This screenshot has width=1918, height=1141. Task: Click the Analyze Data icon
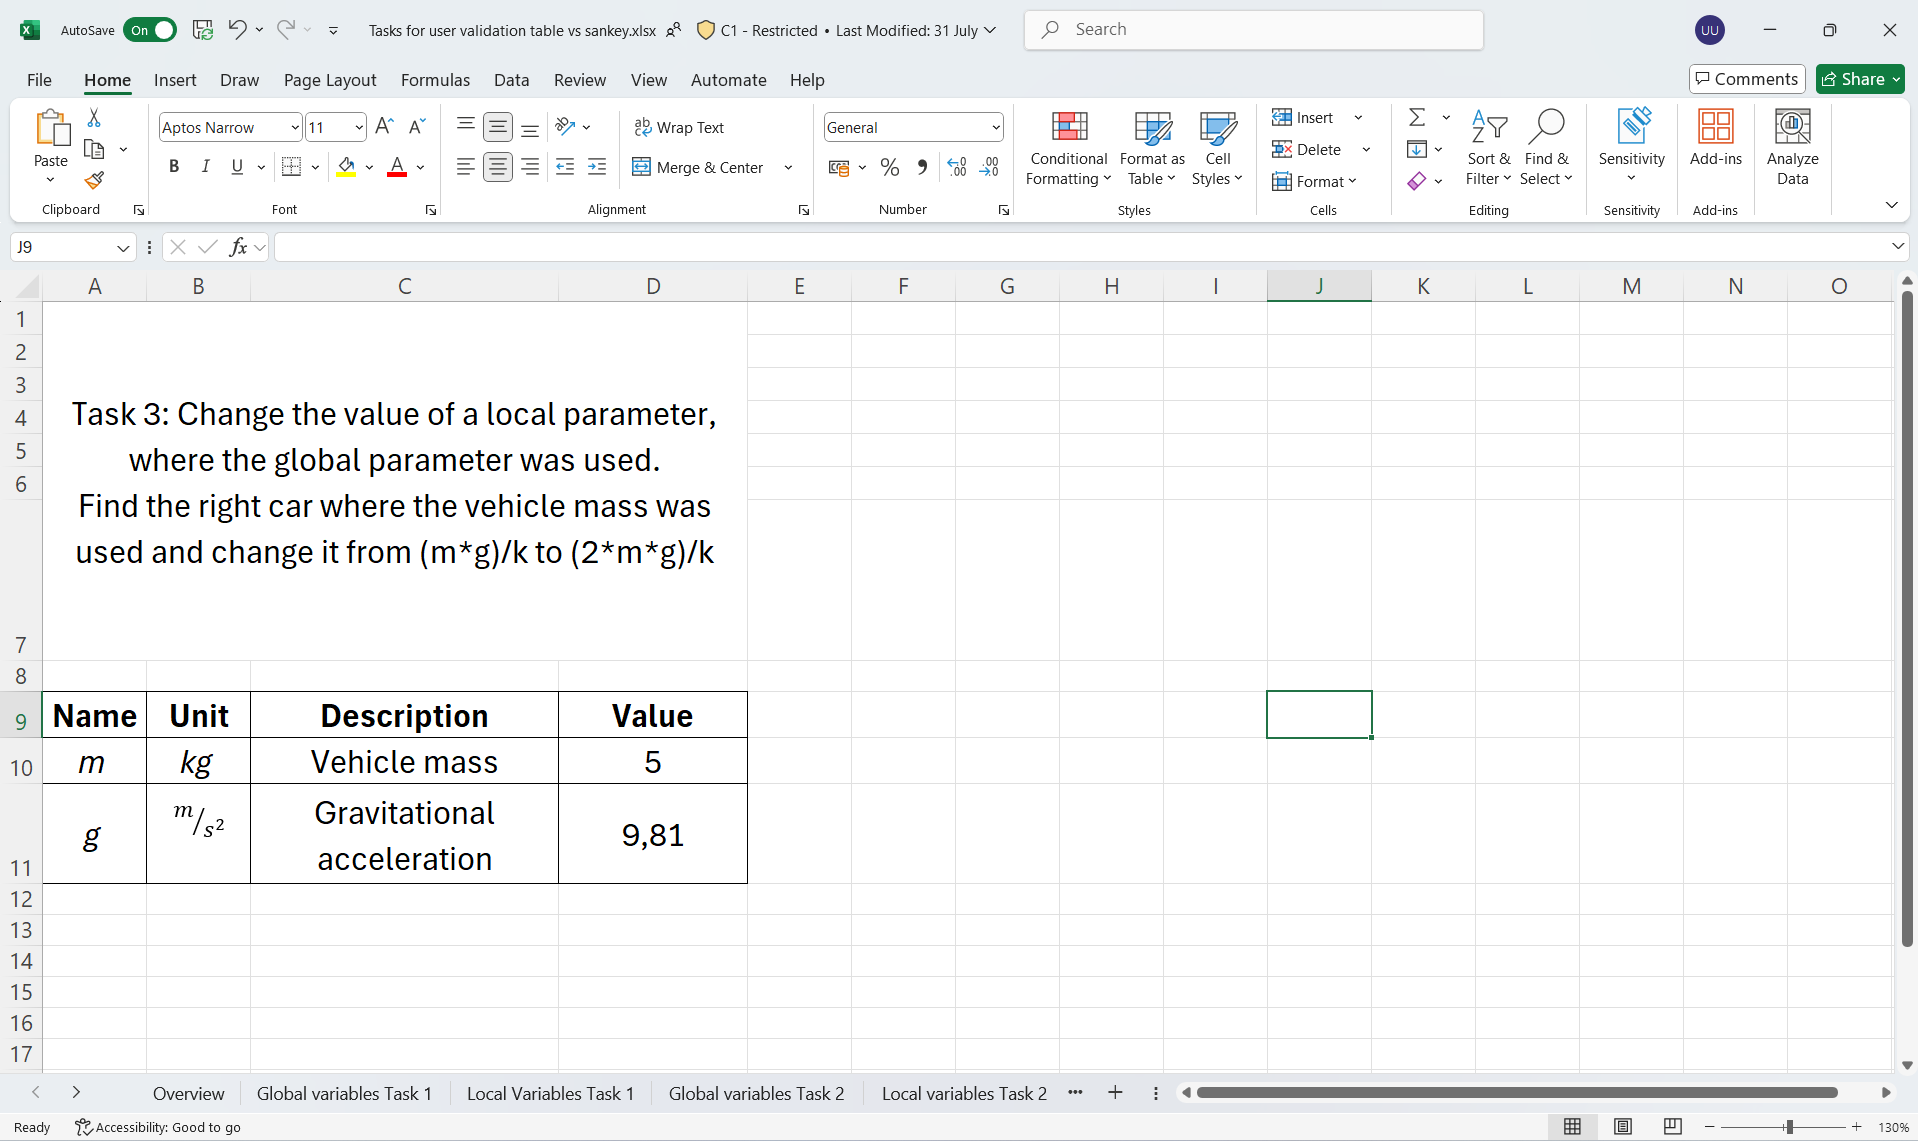[1792, 148]
